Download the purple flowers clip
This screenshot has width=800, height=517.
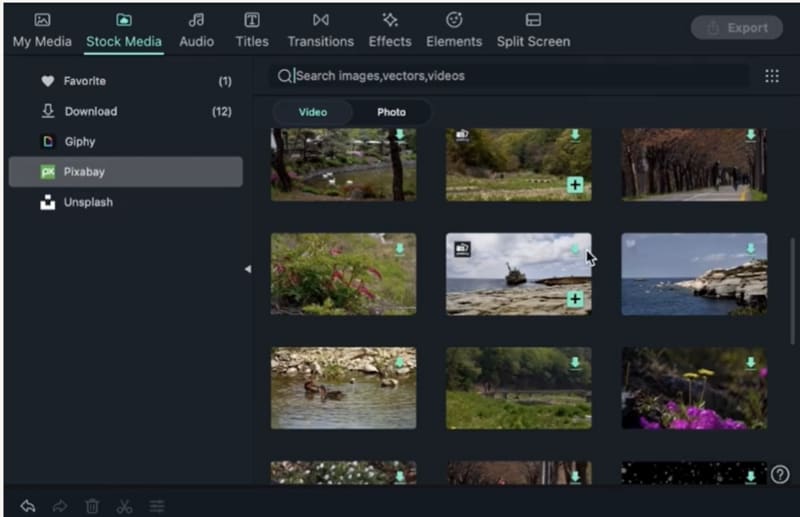751,362
